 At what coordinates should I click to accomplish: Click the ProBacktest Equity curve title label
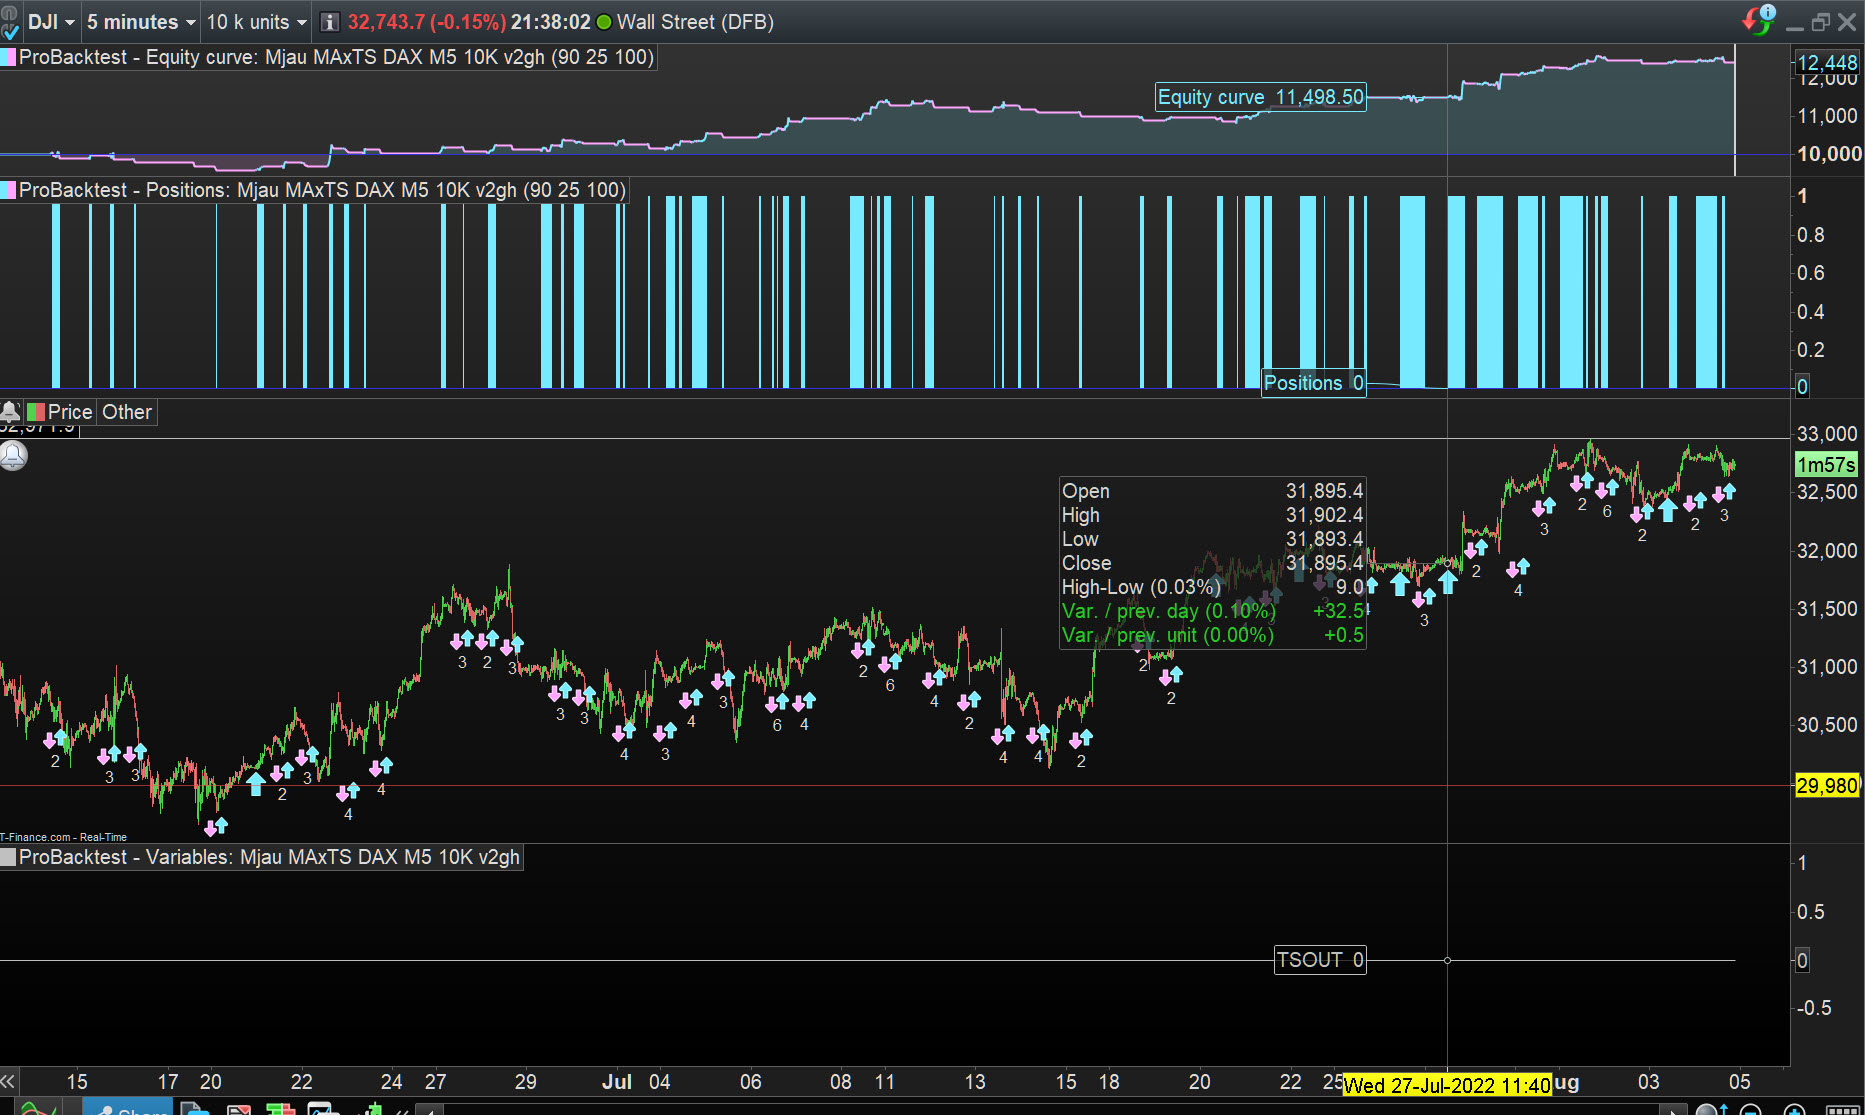pos(336,57)
